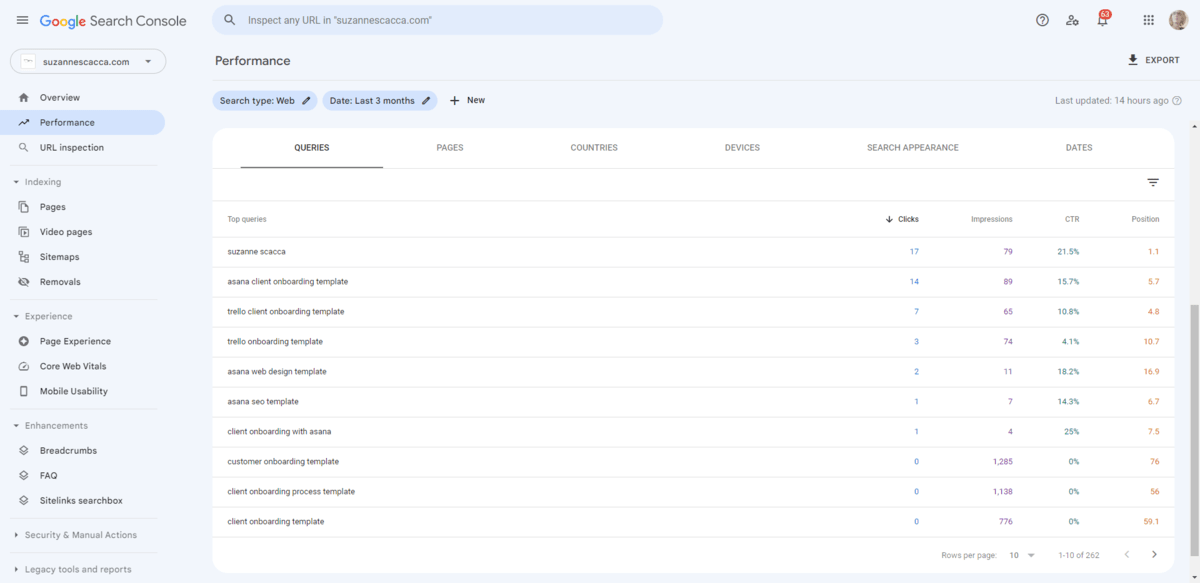Switch to the DEVICES tab

click(742, 147)
